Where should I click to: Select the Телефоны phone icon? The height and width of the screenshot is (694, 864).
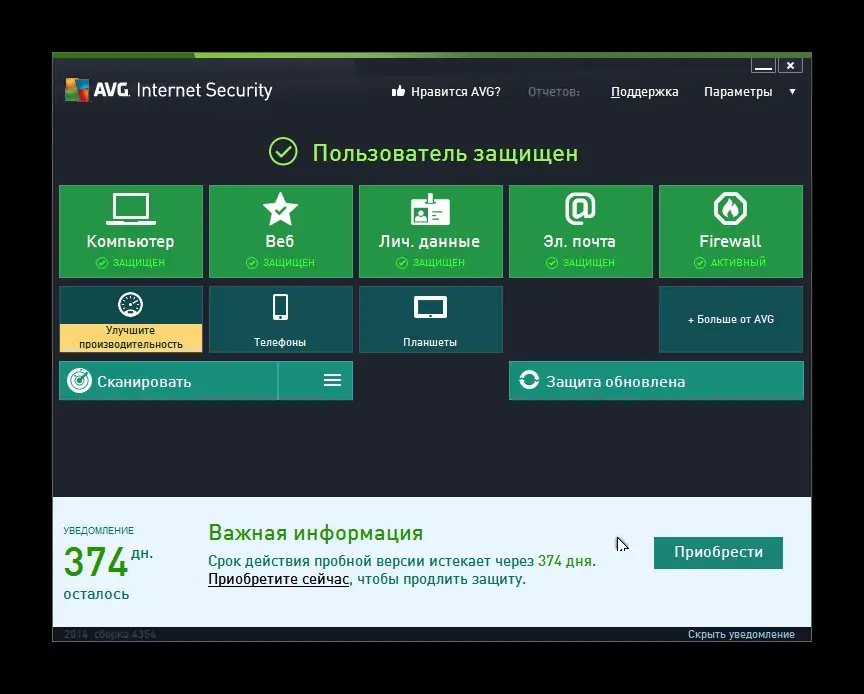coord(280,307)
